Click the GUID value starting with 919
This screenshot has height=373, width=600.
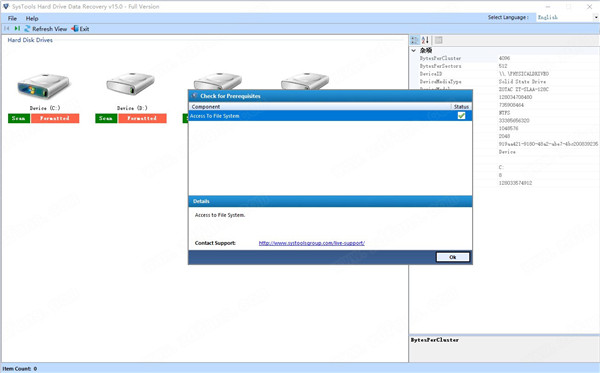(x=548, y=144)
